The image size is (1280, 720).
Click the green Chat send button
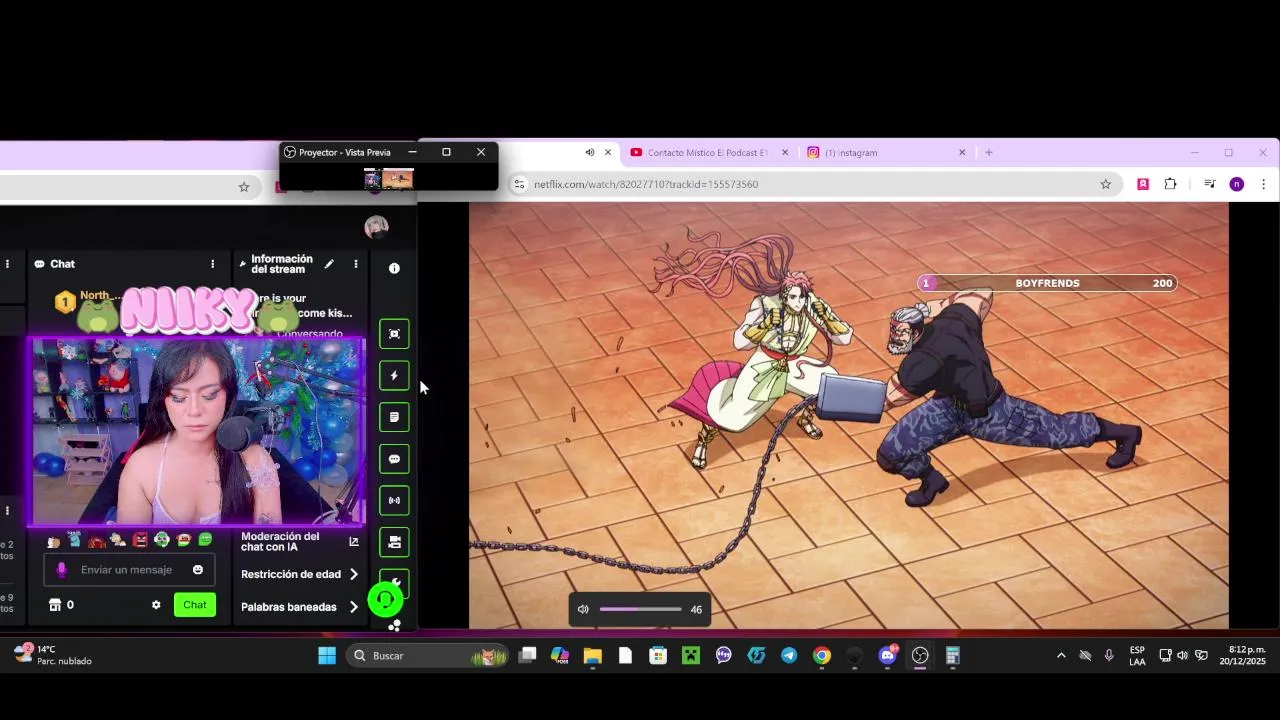pyautogui.click(x=195, y=605)
